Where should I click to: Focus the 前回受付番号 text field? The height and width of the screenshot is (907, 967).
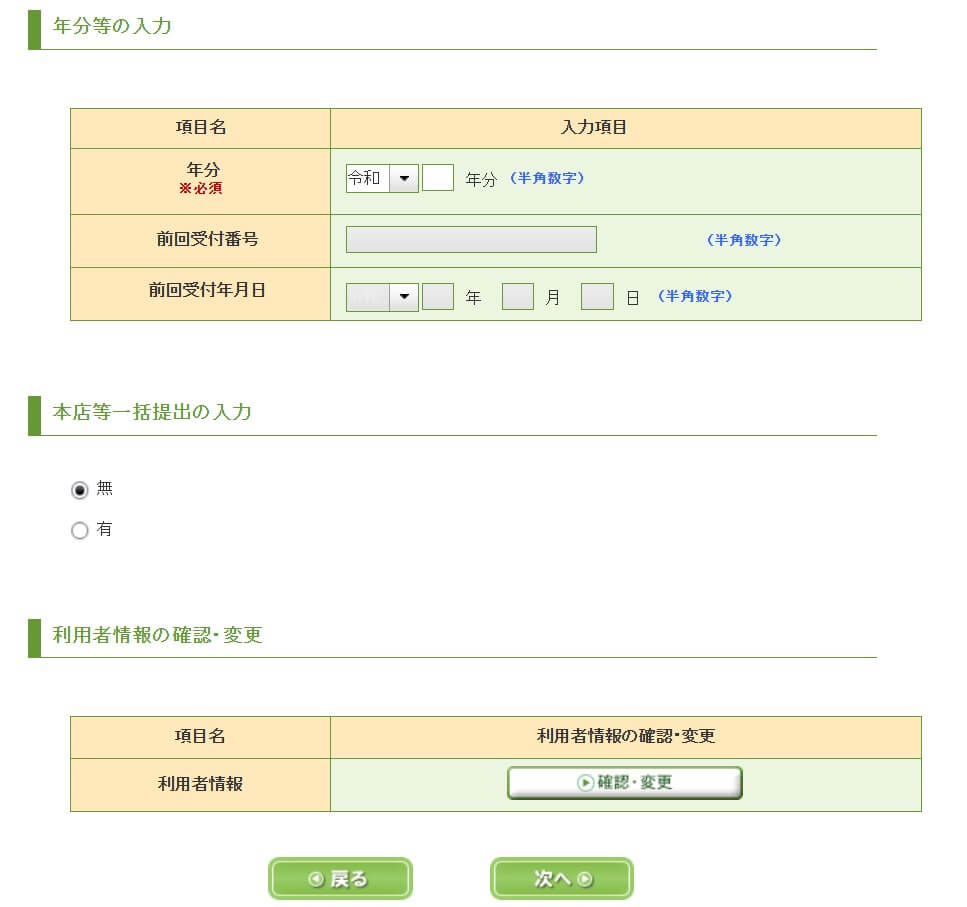(x=471, y=240)
